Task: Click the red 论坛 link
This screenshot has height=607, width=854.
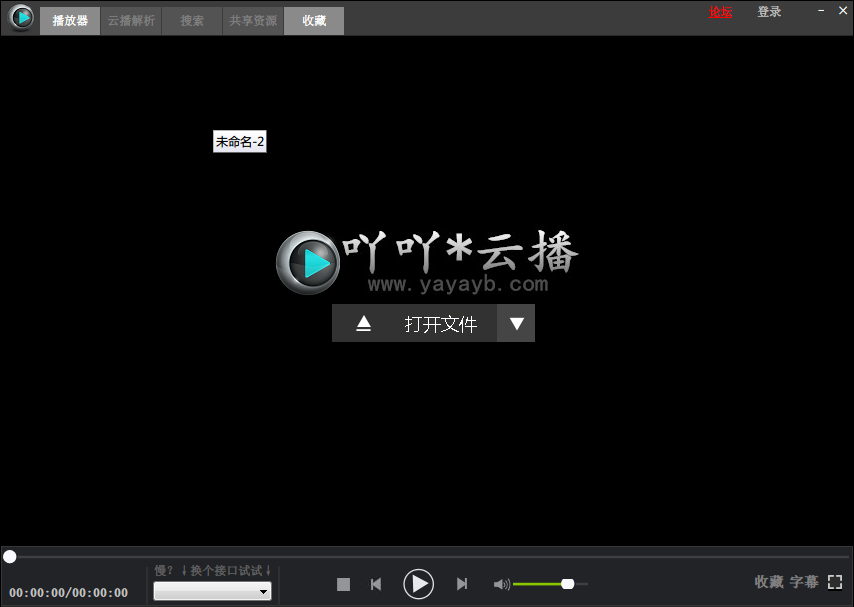Action: click(x=720, y=12)
